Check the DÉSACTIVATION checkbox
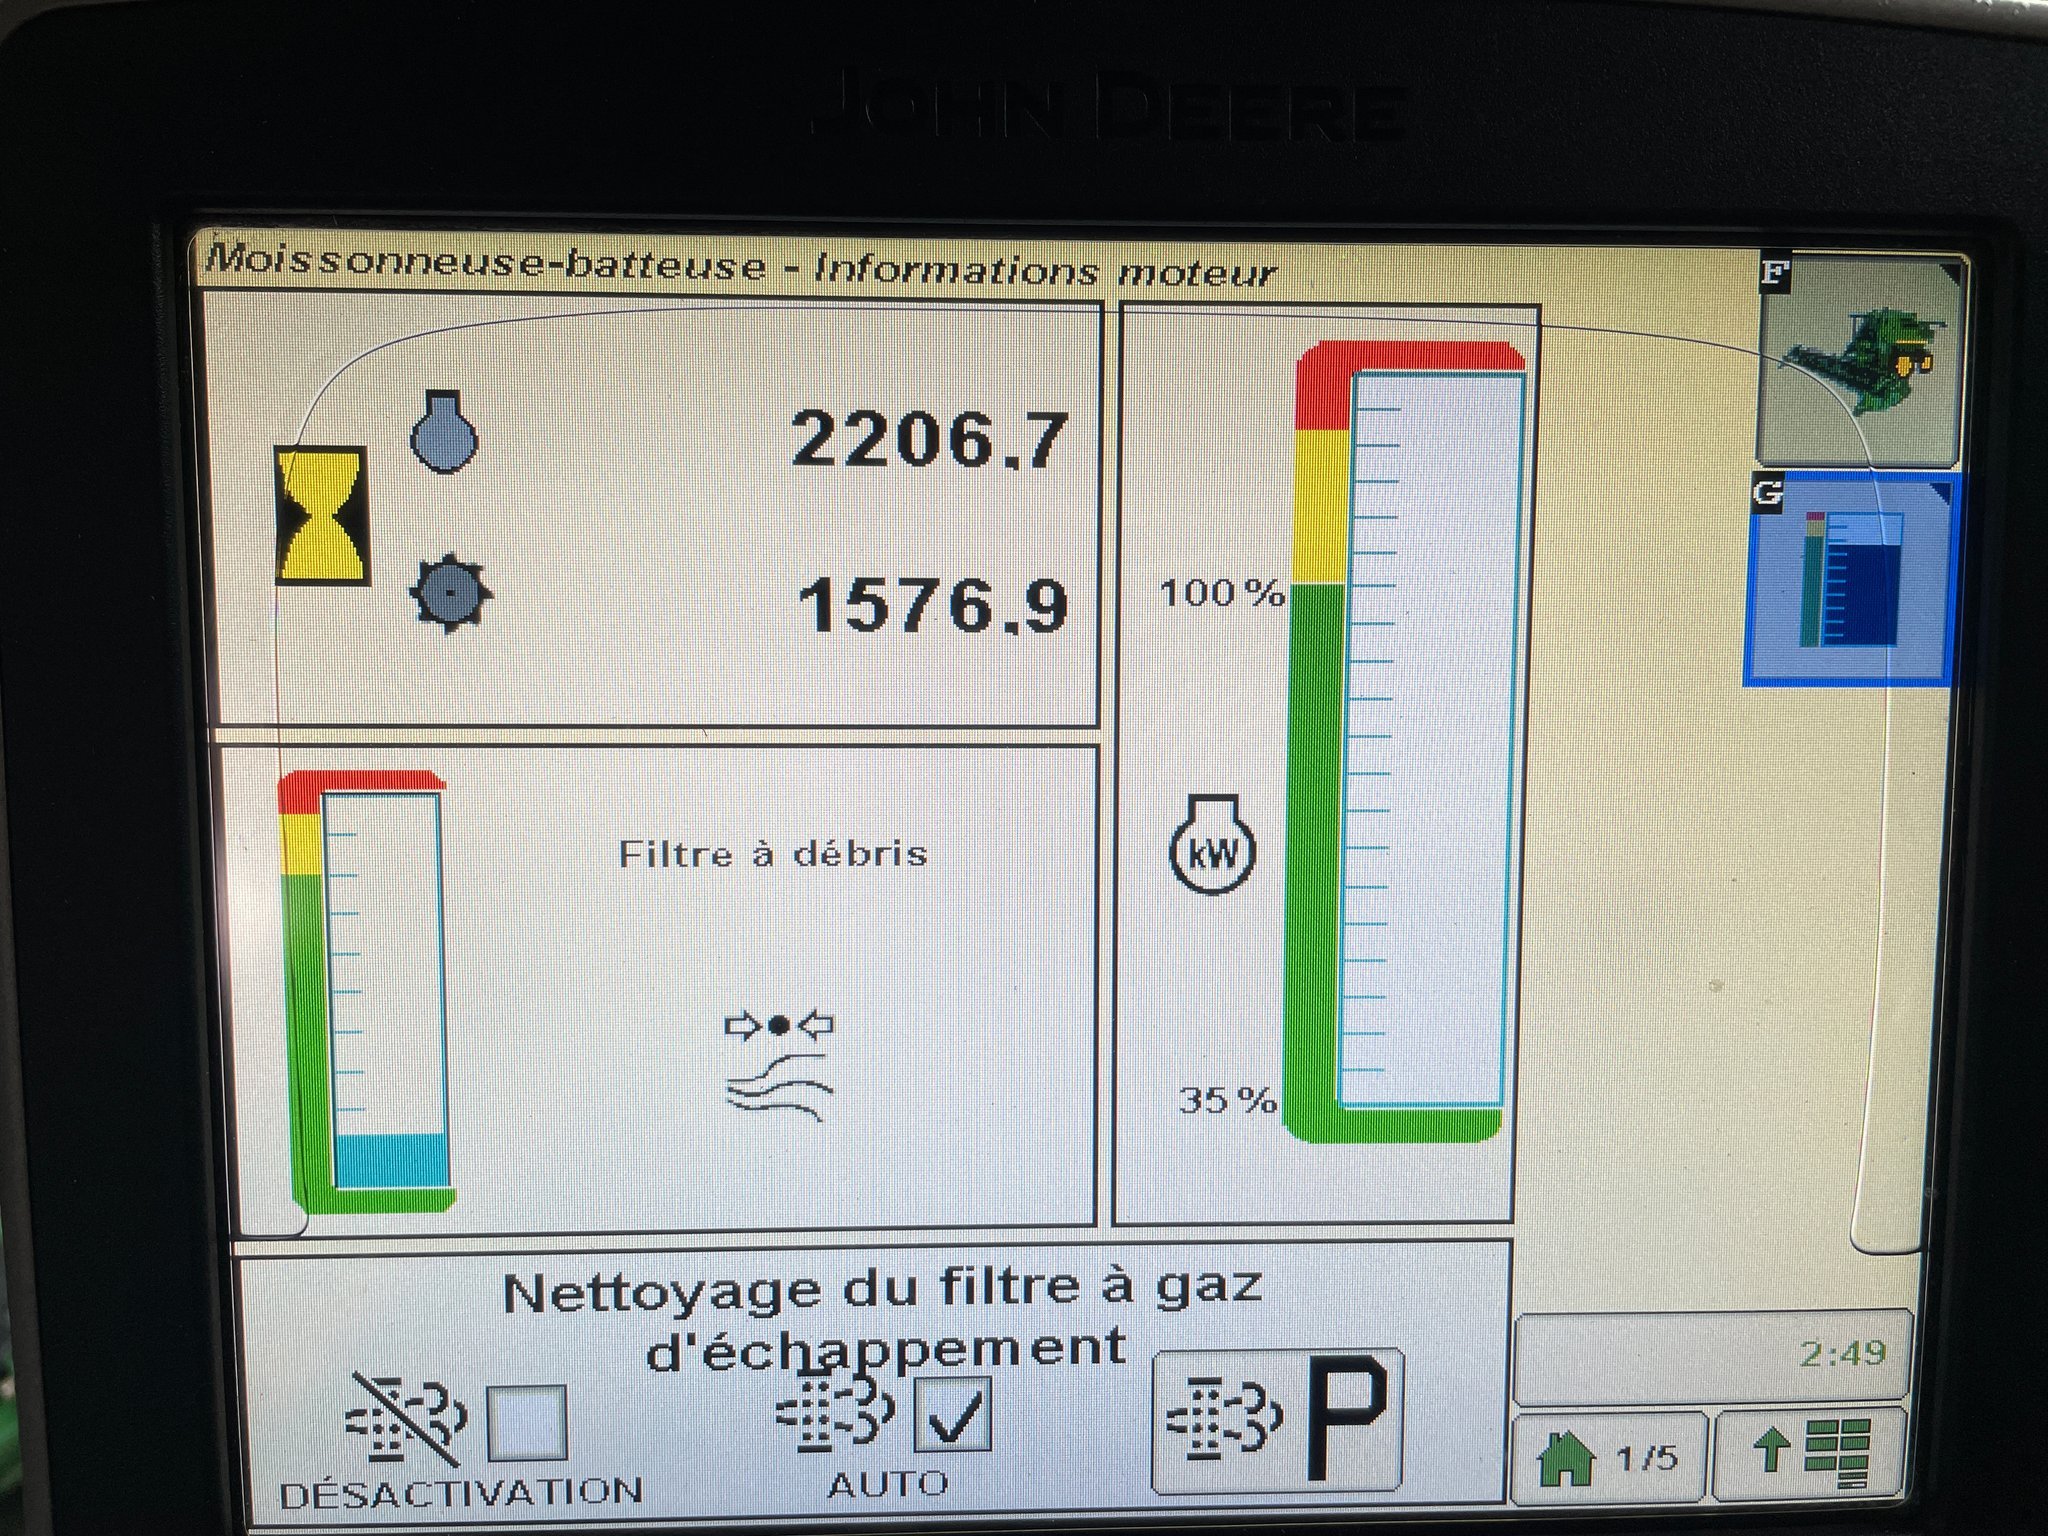Screen dimensions: 2048x1536 pyautogui.click(x=527, y=1421)
